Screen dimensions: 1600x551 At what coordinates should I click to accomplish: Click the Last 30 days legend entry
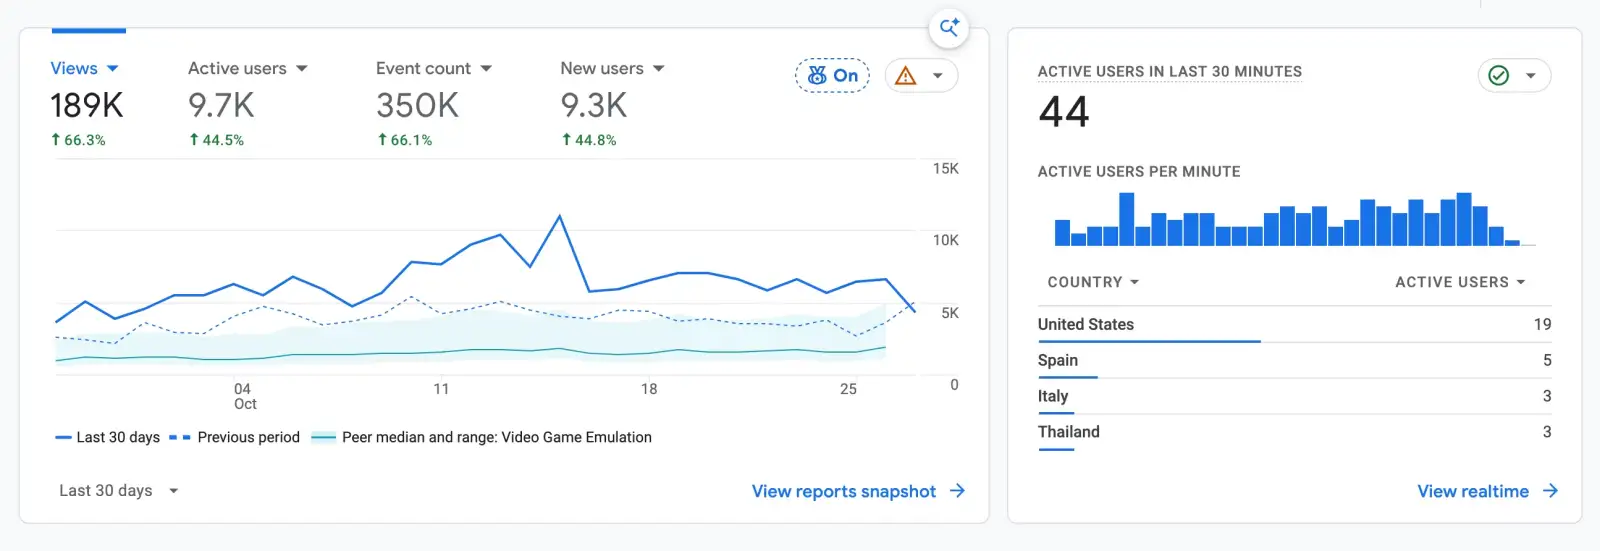point(108,438)
